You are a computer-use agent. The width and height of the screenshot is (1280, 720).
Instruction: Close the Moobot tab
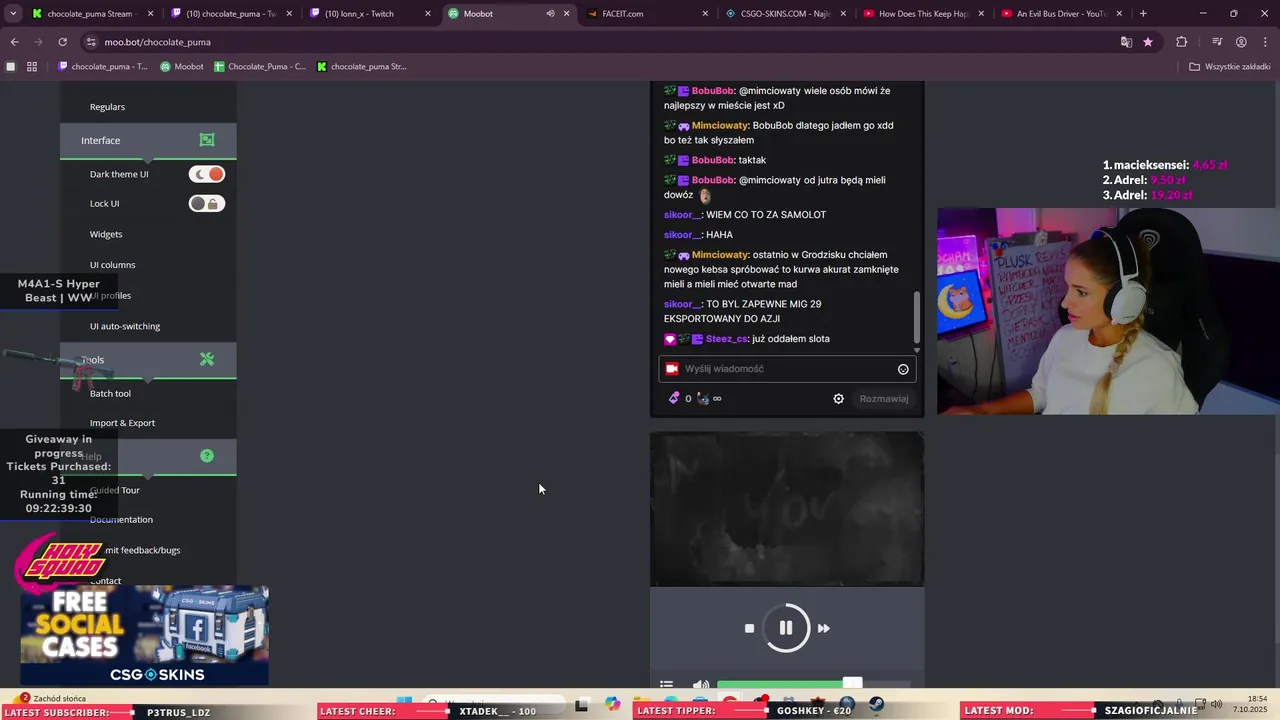567,14
